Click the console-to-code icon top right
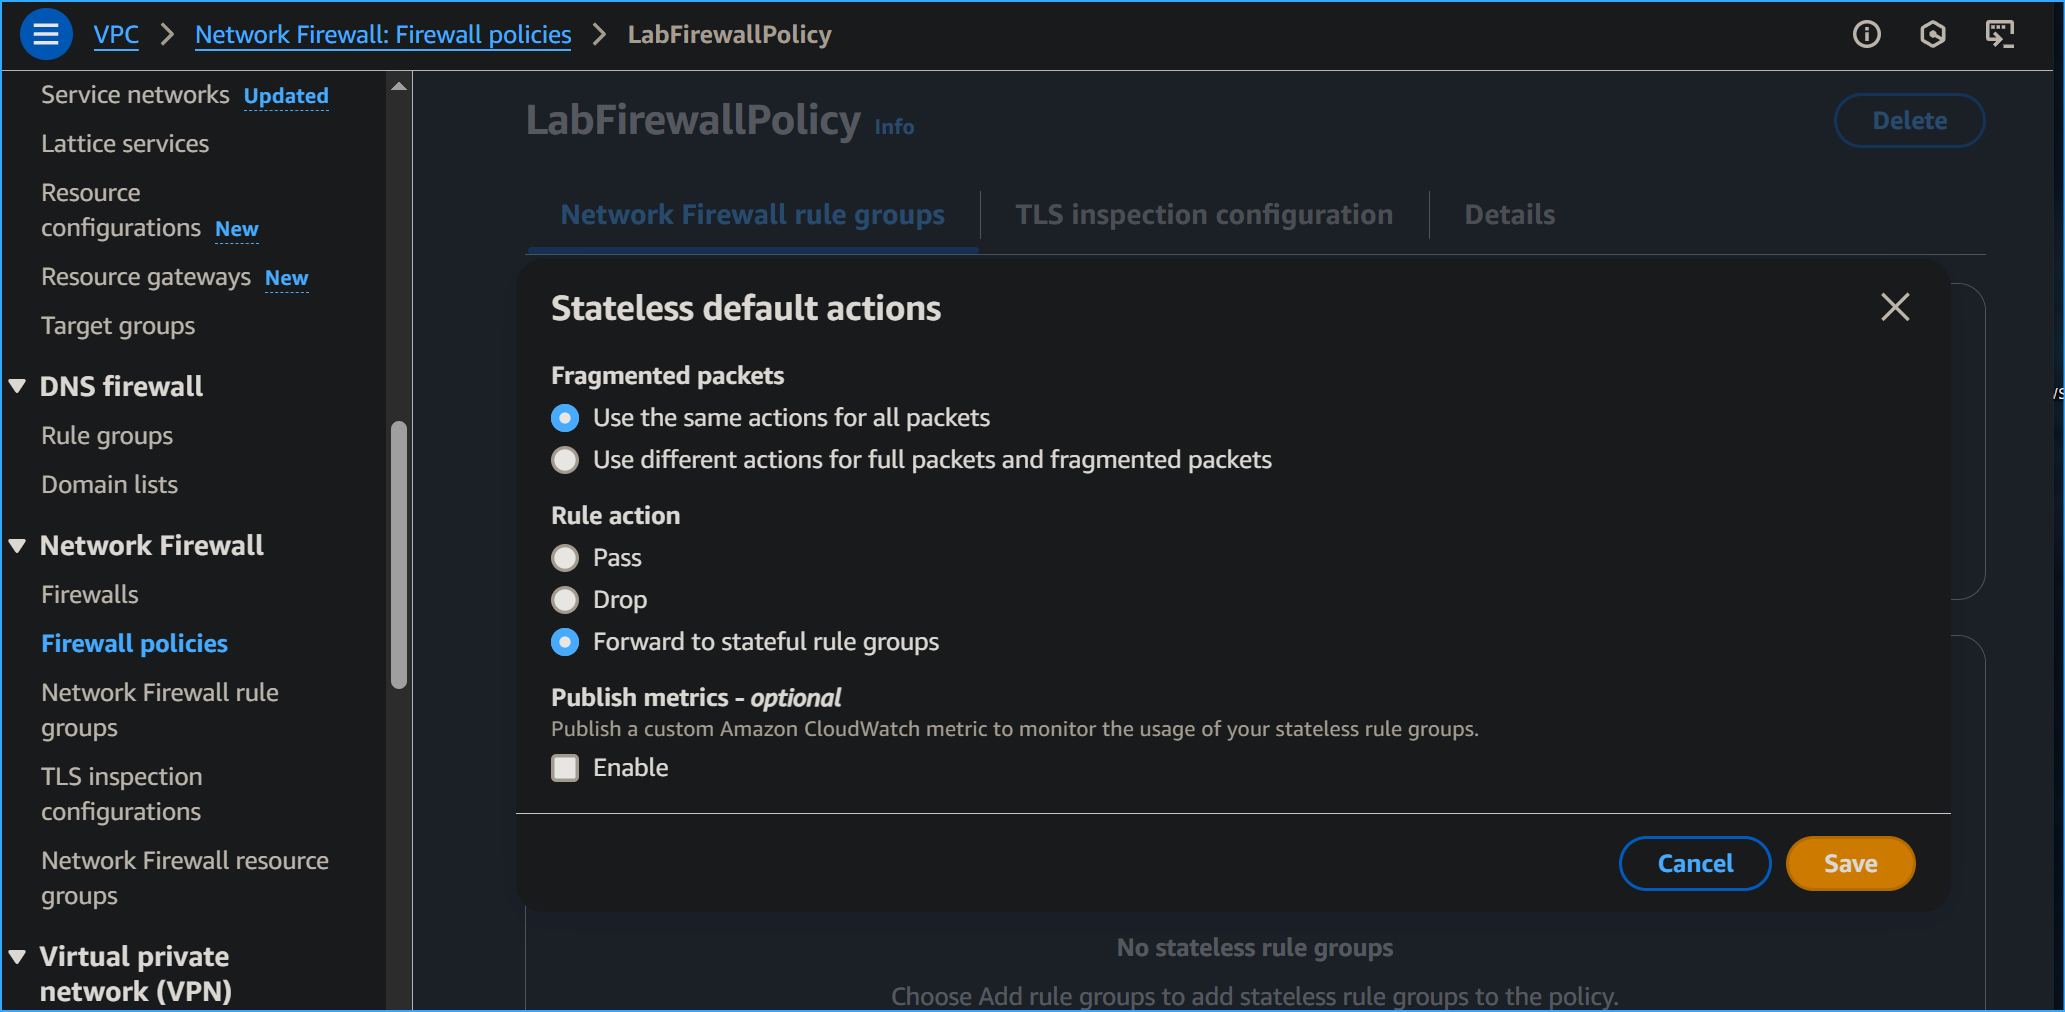This screenshot has width=2065, height=1012. click(x=2001, y=34)
